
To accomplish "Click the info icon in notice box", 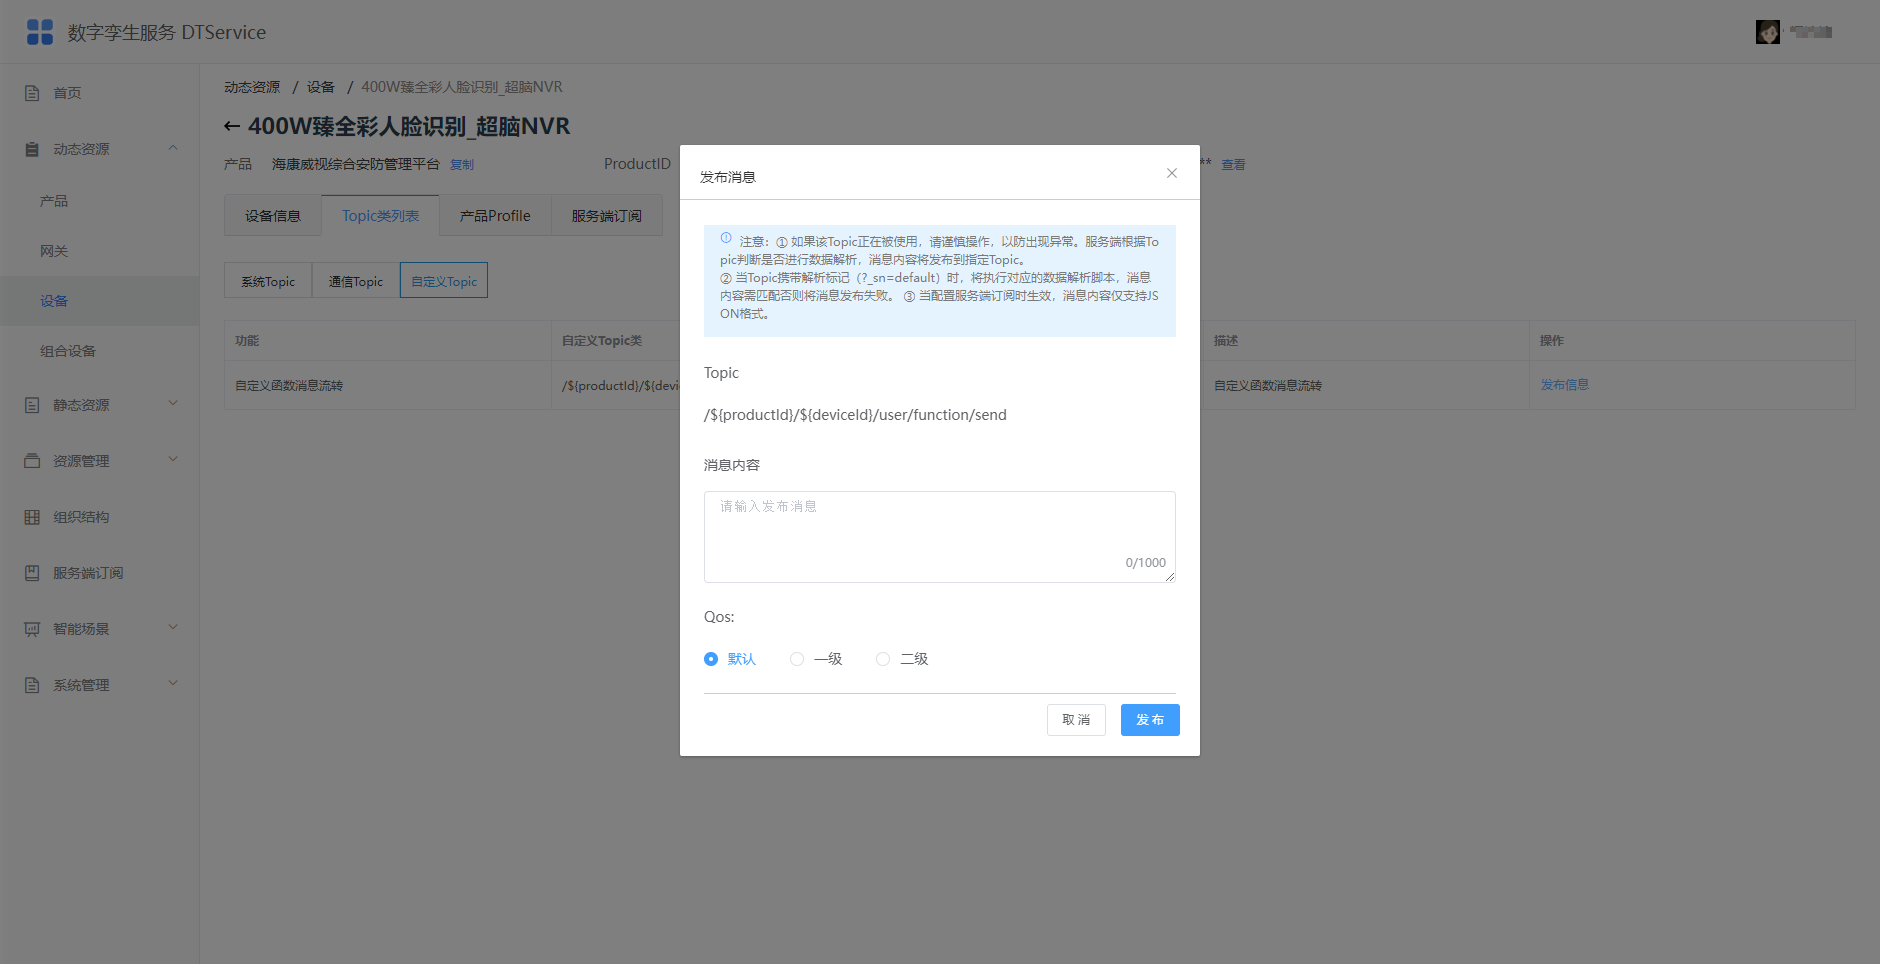I will [x=726, y=238].
